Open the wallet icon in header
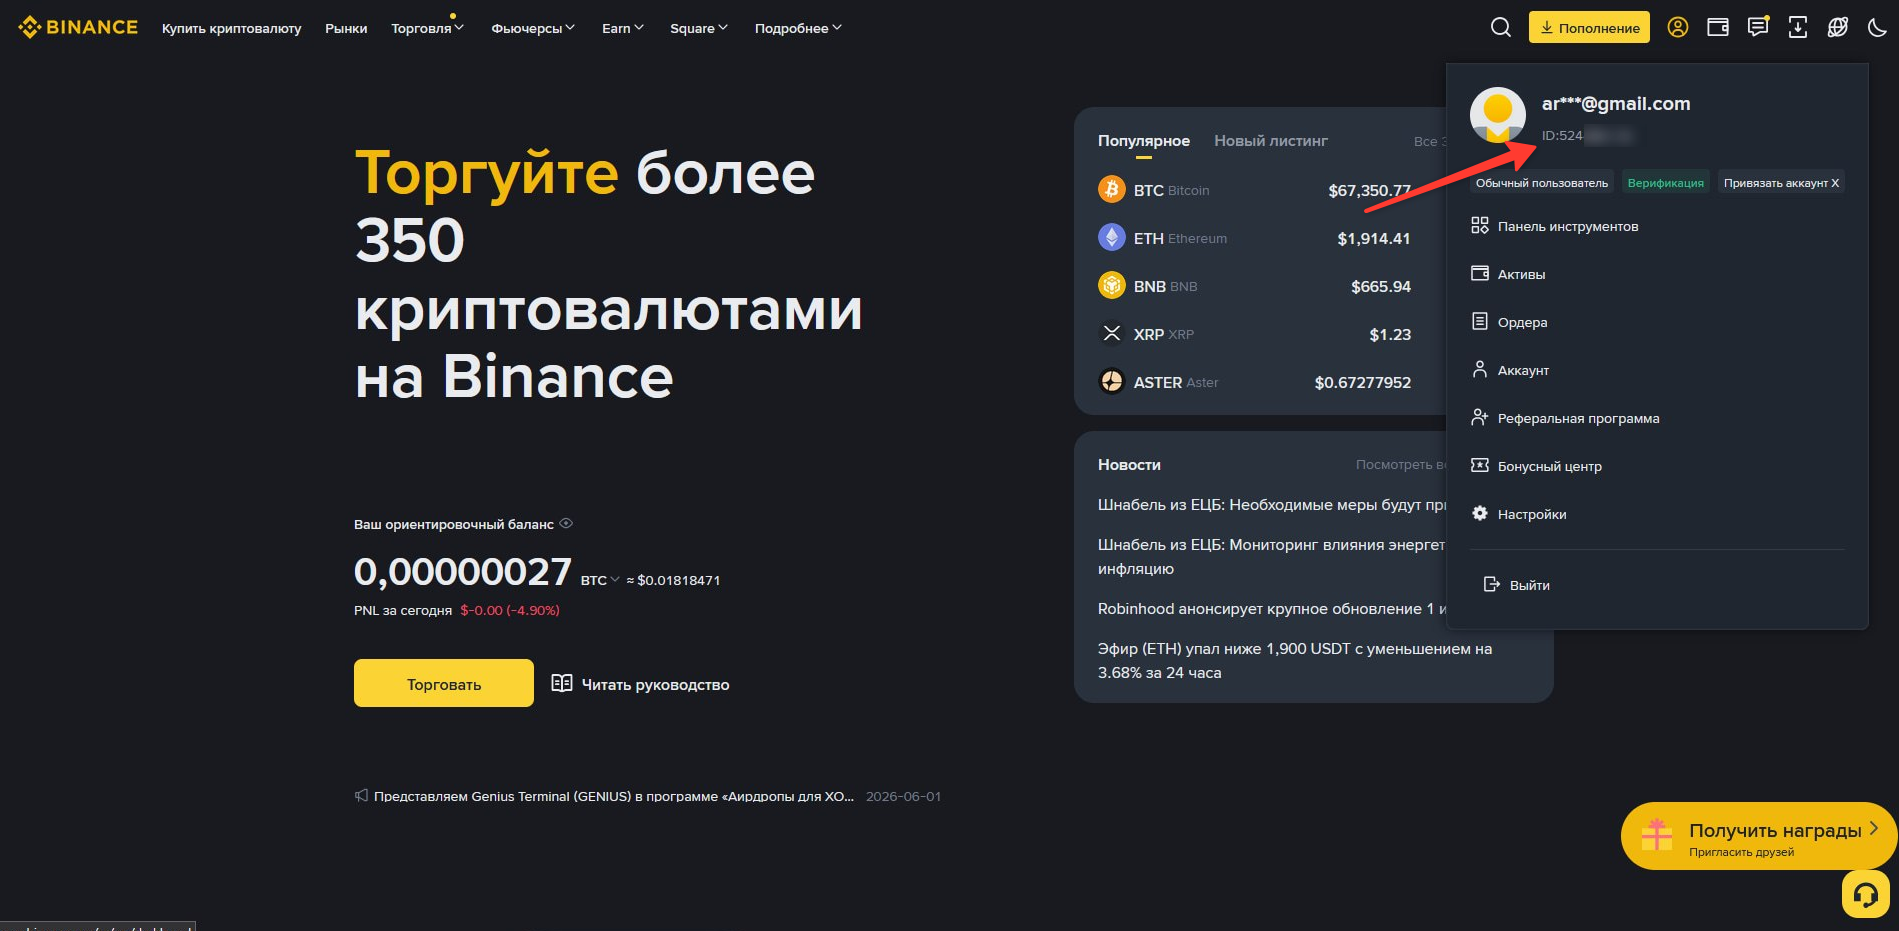 pyautogui.click(x=1718, y=27)
